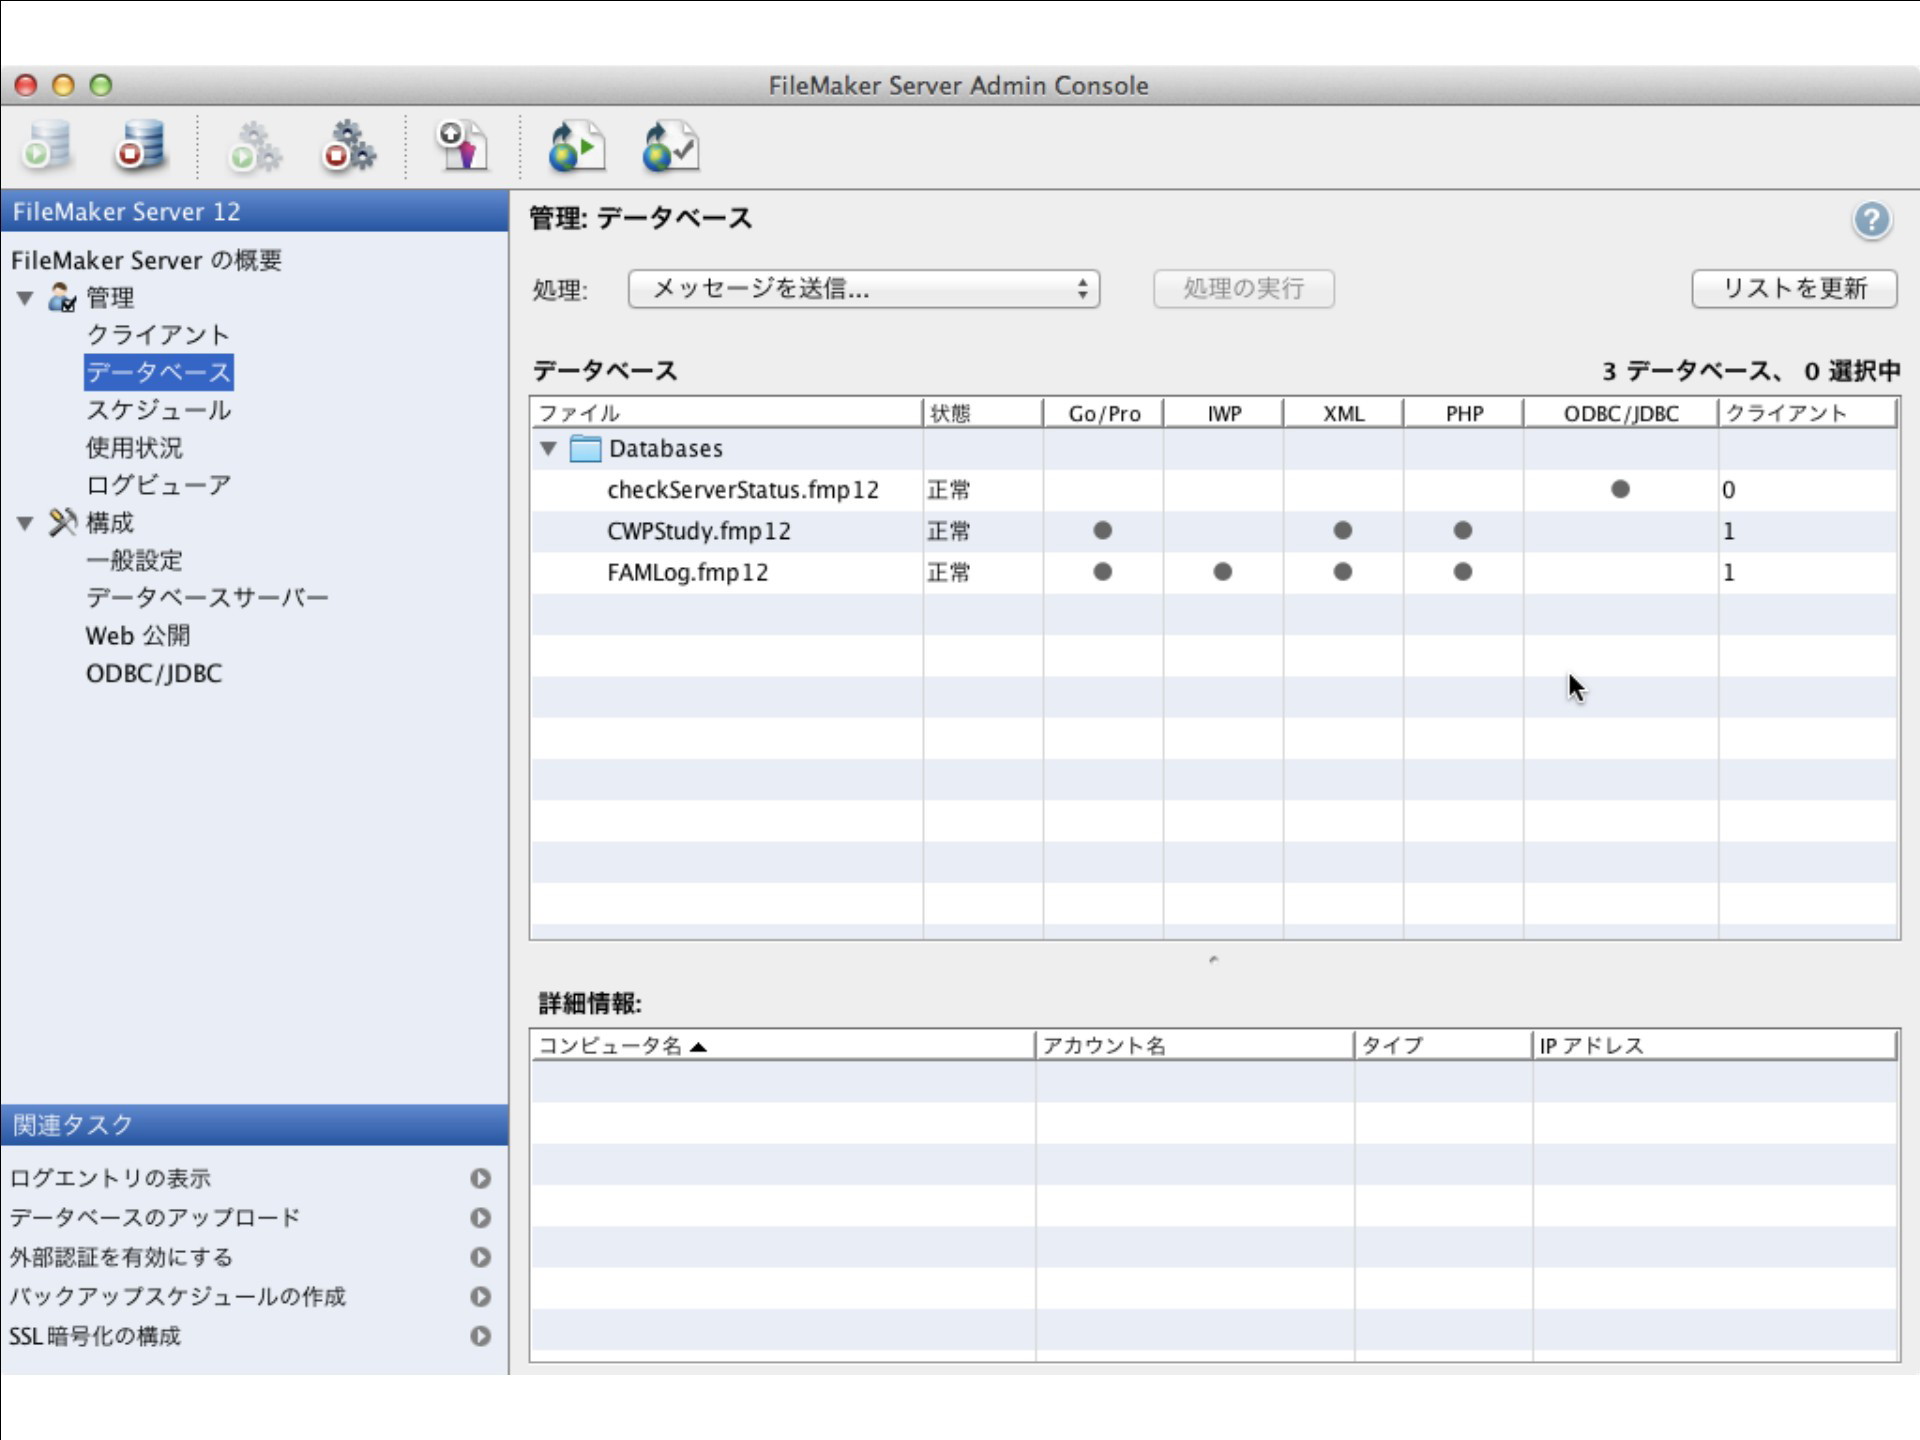Click the タイプ column header
This screenshot has height=1440, width=1920.
click(1443, 1045)
